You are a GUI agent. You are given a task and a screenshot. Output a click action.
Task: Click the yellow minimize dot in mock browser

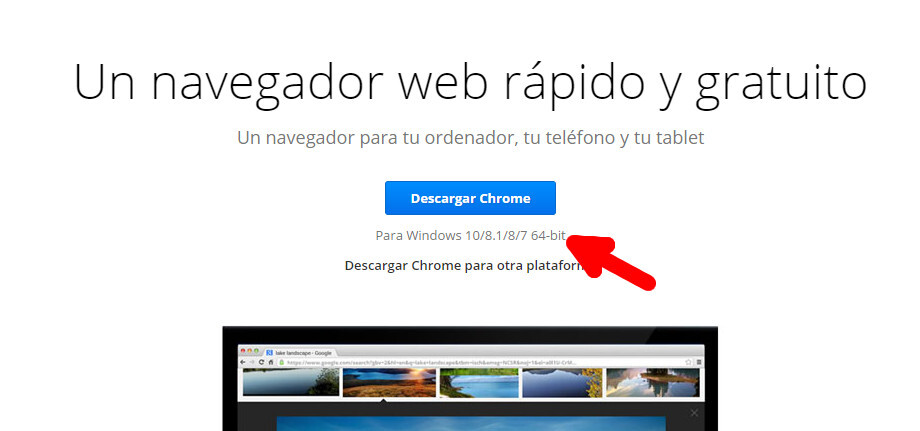[249, 351]
